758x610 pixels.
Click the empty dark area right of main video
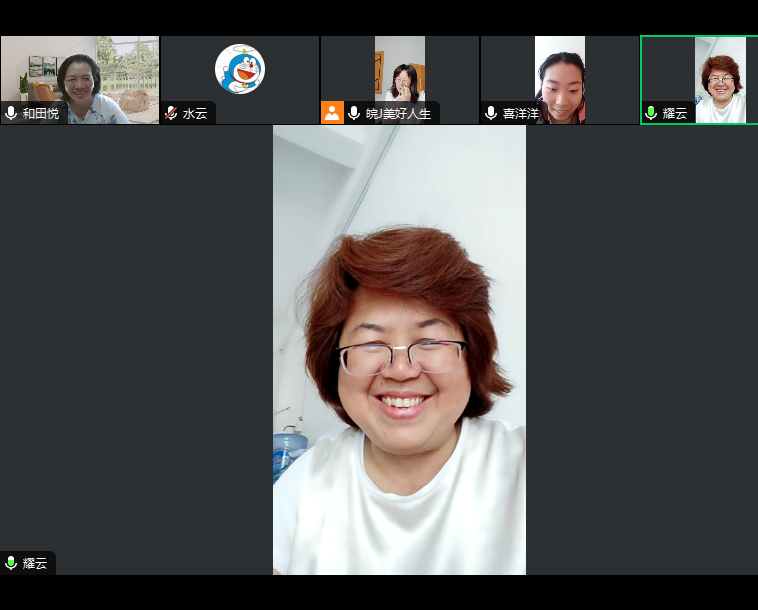(x=640, y=350)
